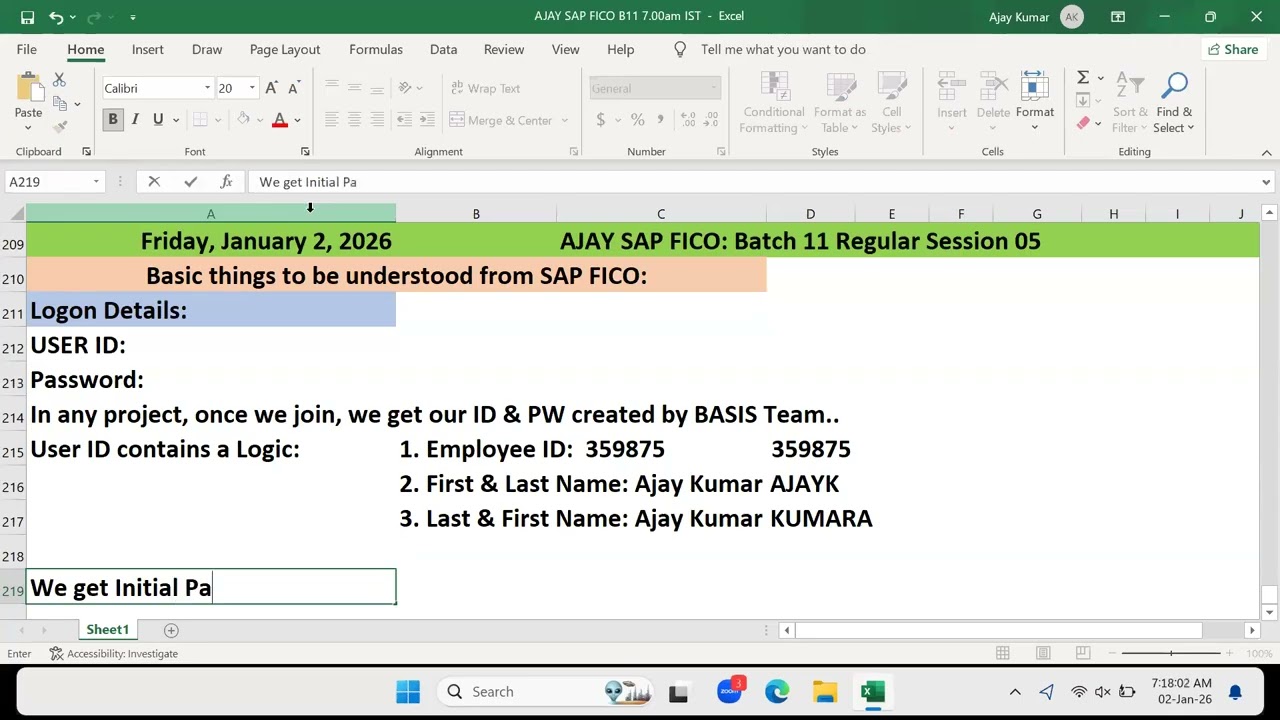Click the Password: cell
The width and height of the screenshot is (1280, 720).
[211, 379]
